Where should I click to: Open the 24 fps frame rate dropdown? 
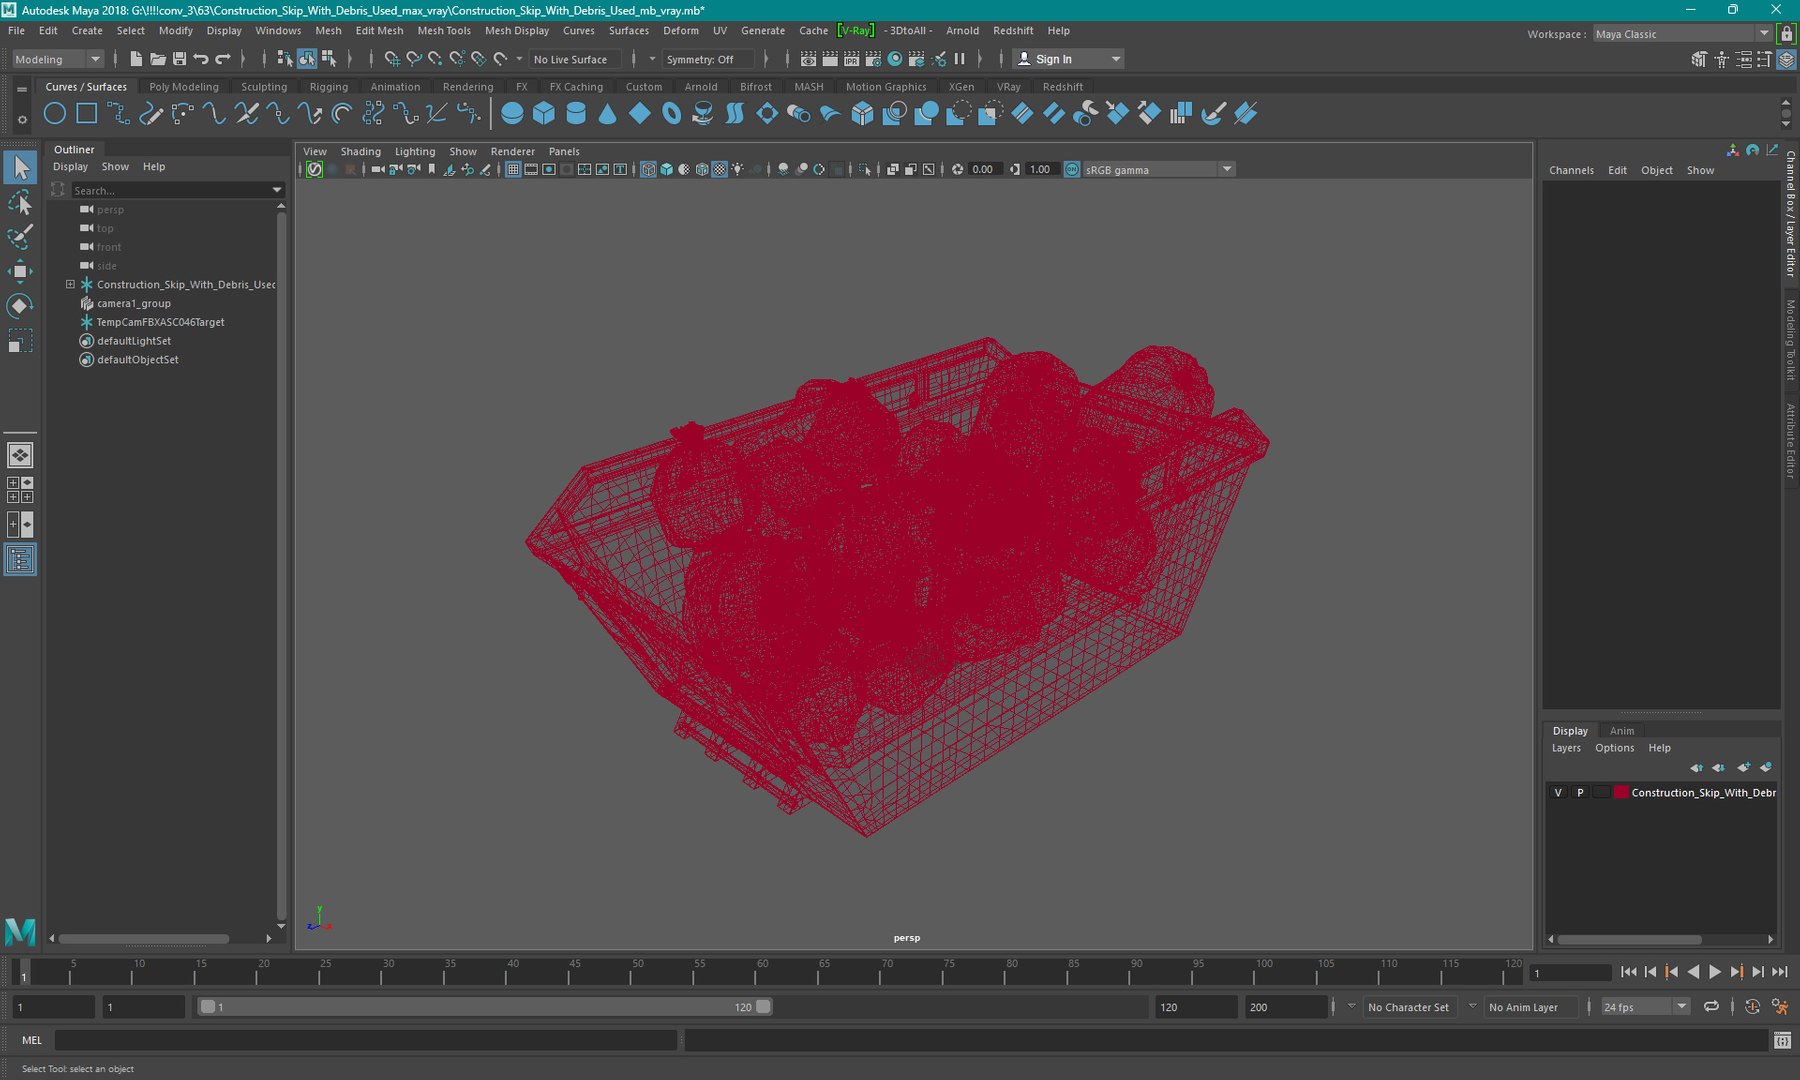click(1645, 1007)
